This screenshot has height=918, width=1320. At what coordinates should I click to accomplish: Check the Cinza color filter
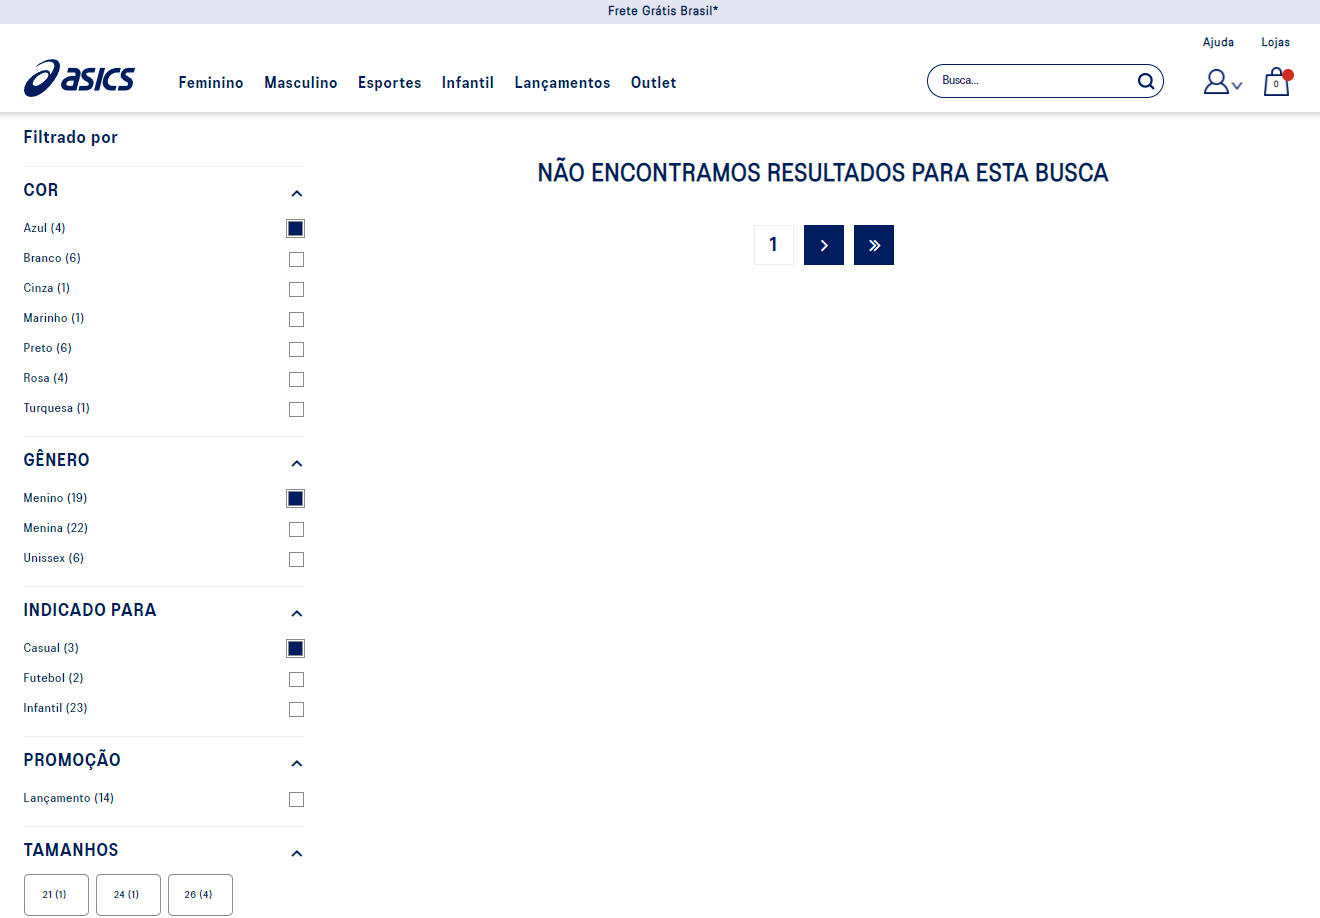click(296, 289)
